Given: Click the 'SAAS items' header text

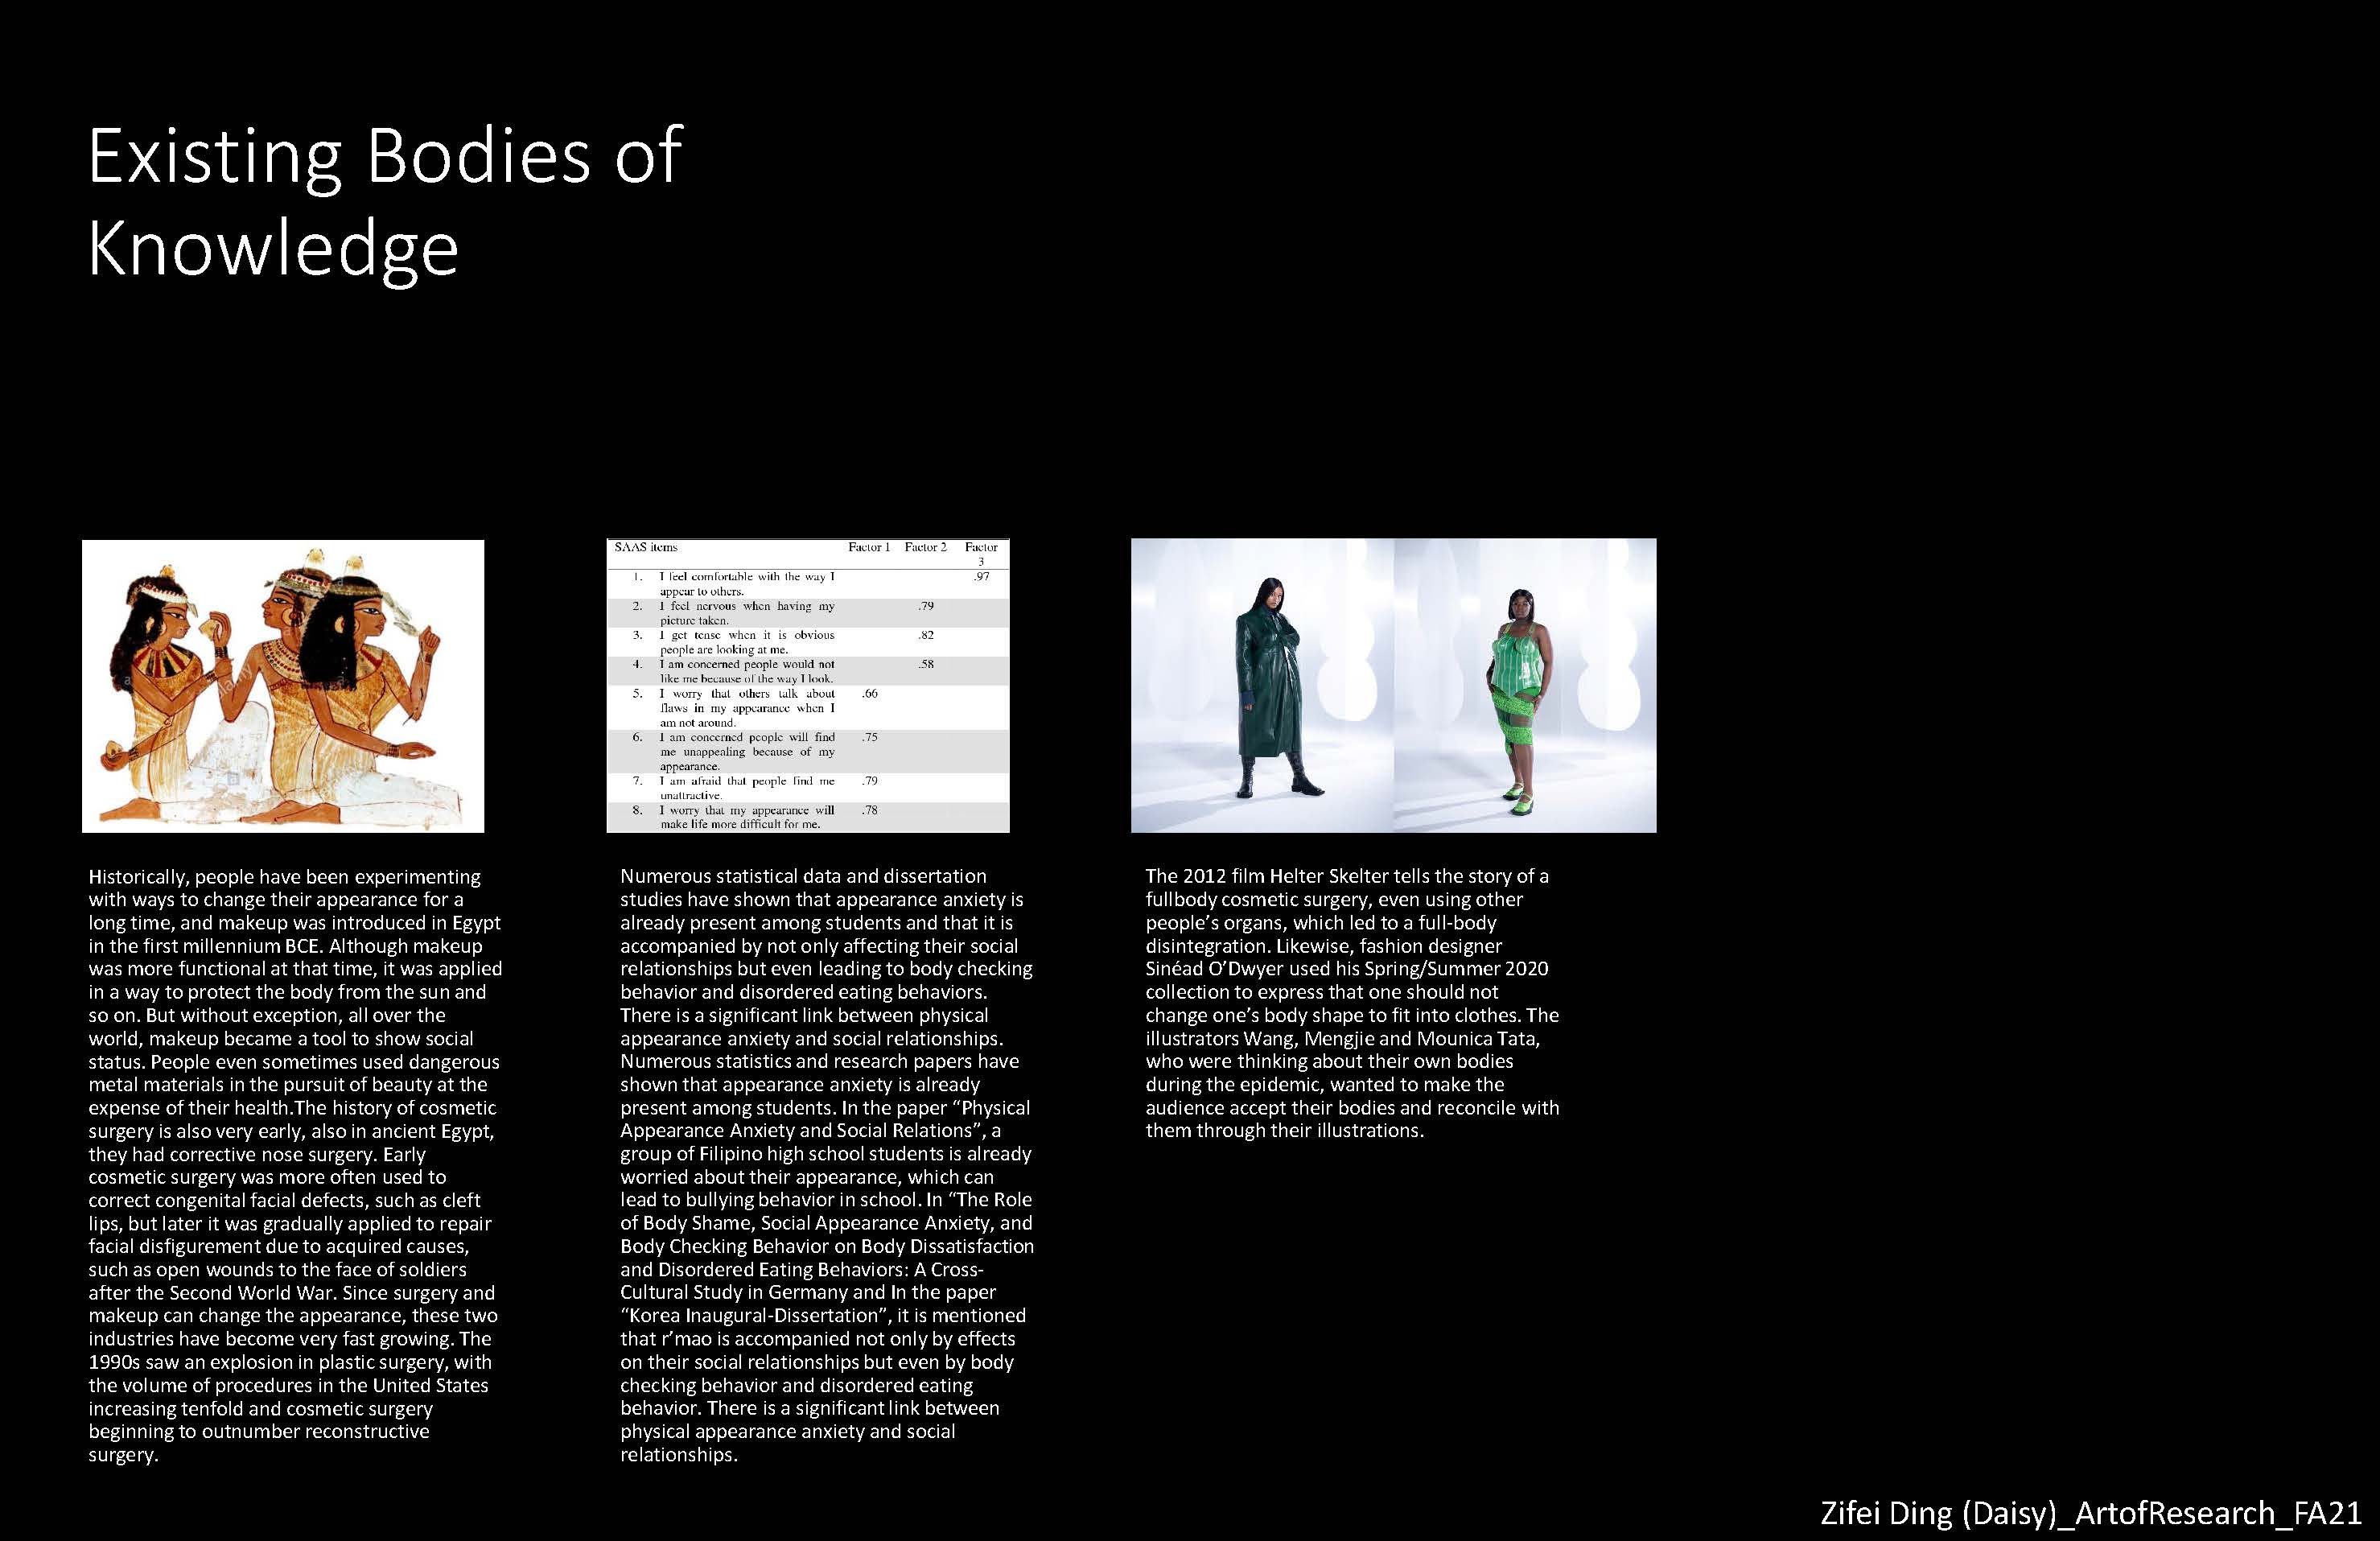Looking at the screenshot, I should pos(646,547).
